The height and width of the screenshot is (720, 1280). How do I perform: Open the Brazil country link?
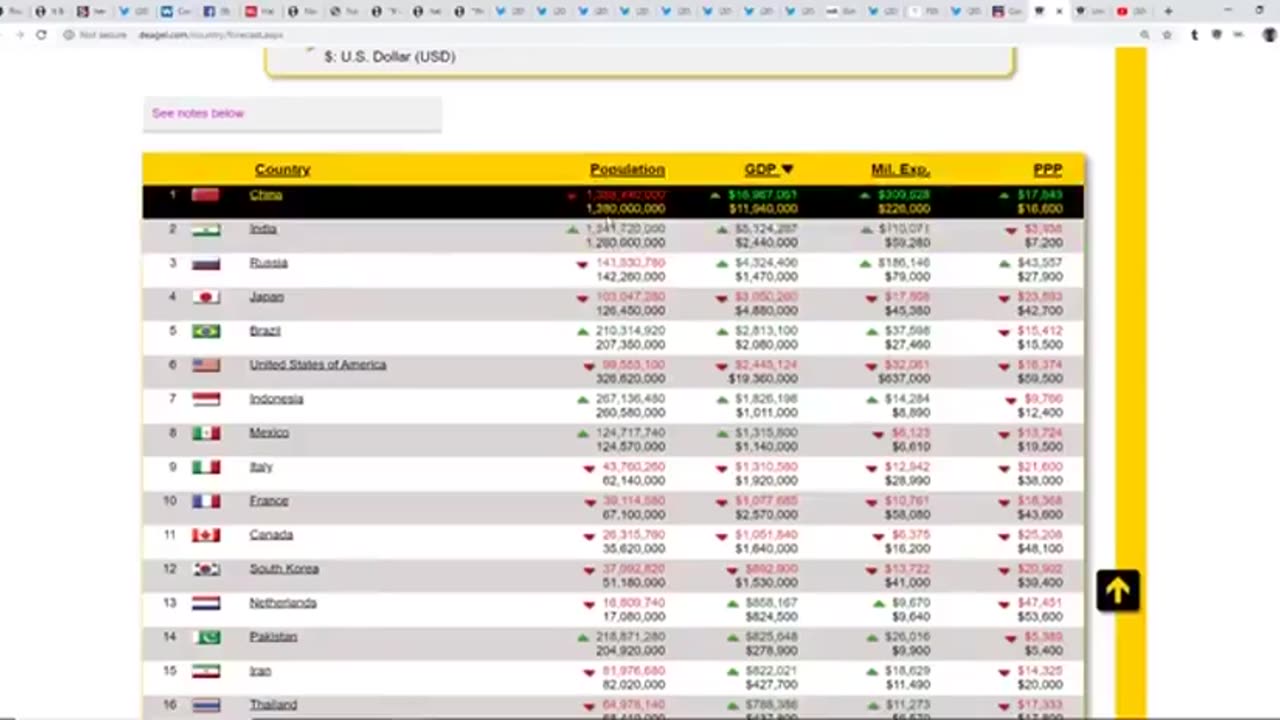(x=265, y=331)
